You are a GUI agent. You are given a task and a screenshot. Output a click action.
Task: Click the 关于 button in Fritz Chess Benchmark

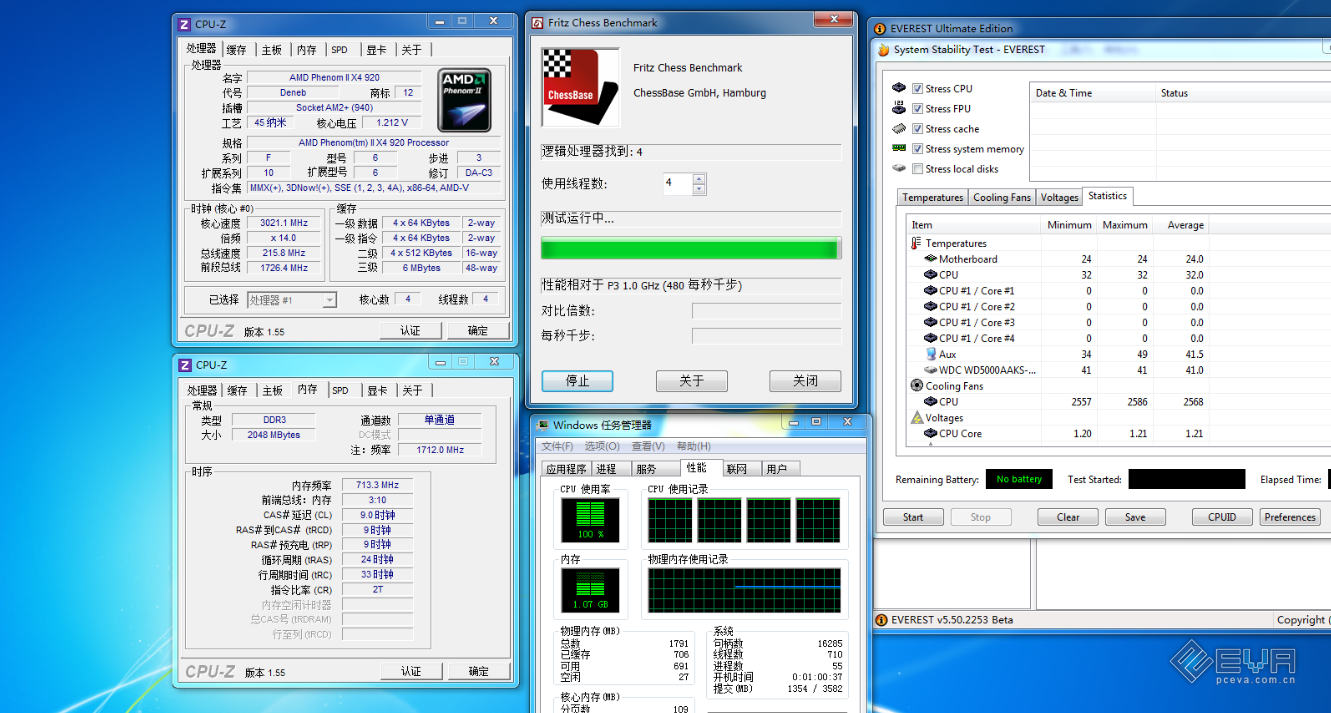tap(691, 381)
